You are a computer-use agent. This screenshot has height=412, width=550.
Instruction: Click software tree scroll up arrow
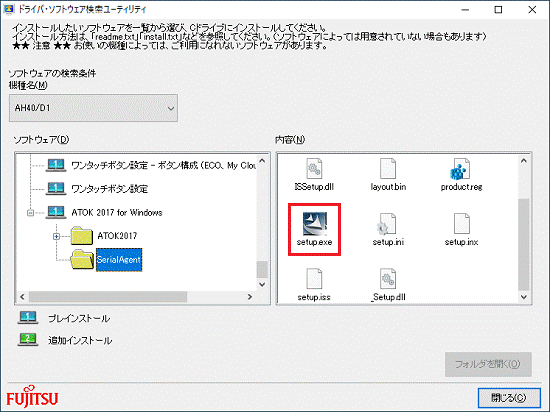point(262,161)
